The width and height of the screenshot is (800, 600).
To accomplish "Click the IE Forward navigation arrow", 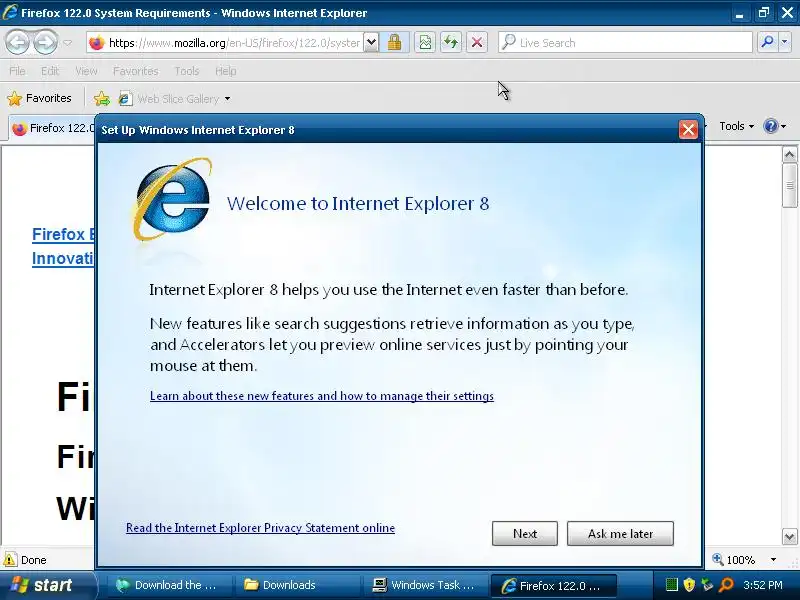I will [45, 42].
